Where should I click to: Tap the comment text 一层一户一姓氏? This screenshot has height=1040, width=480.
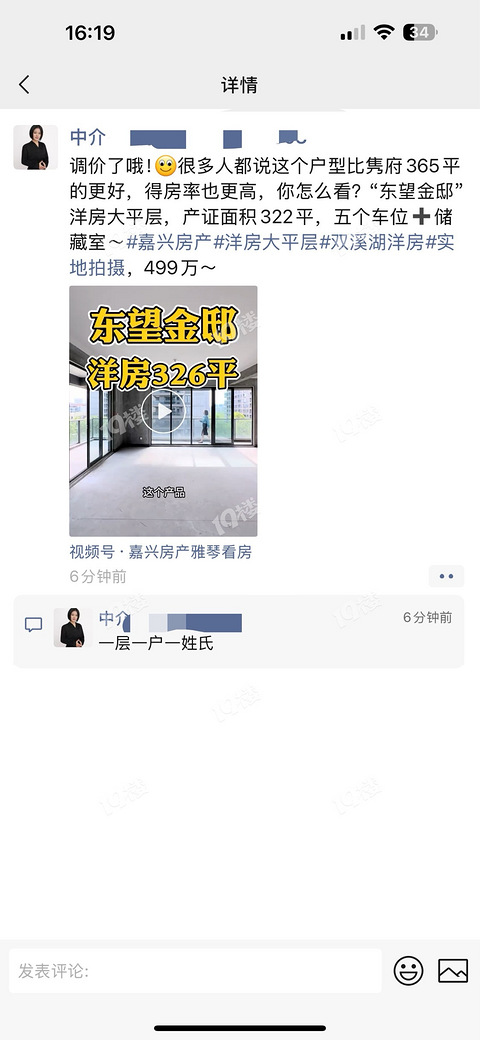(x=156, y=643)
